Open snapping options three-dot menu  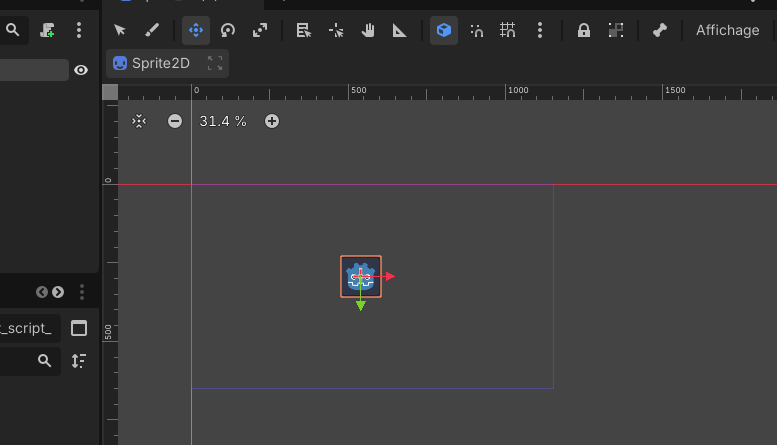coord(540,30)
